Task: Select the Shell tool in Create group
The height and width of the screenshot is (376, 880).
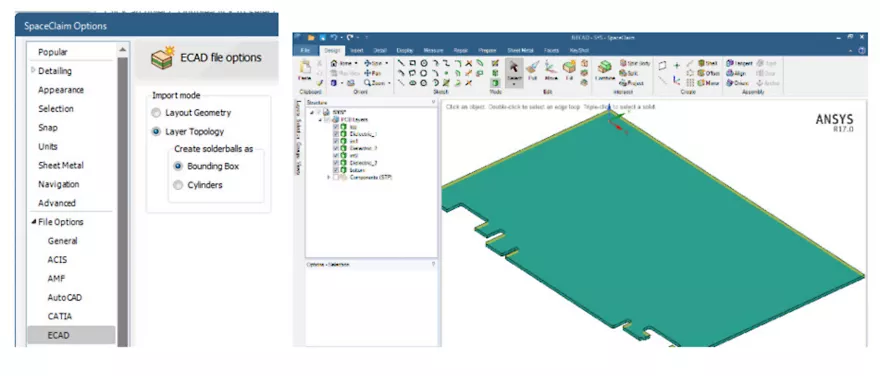Action: point(707,63)
